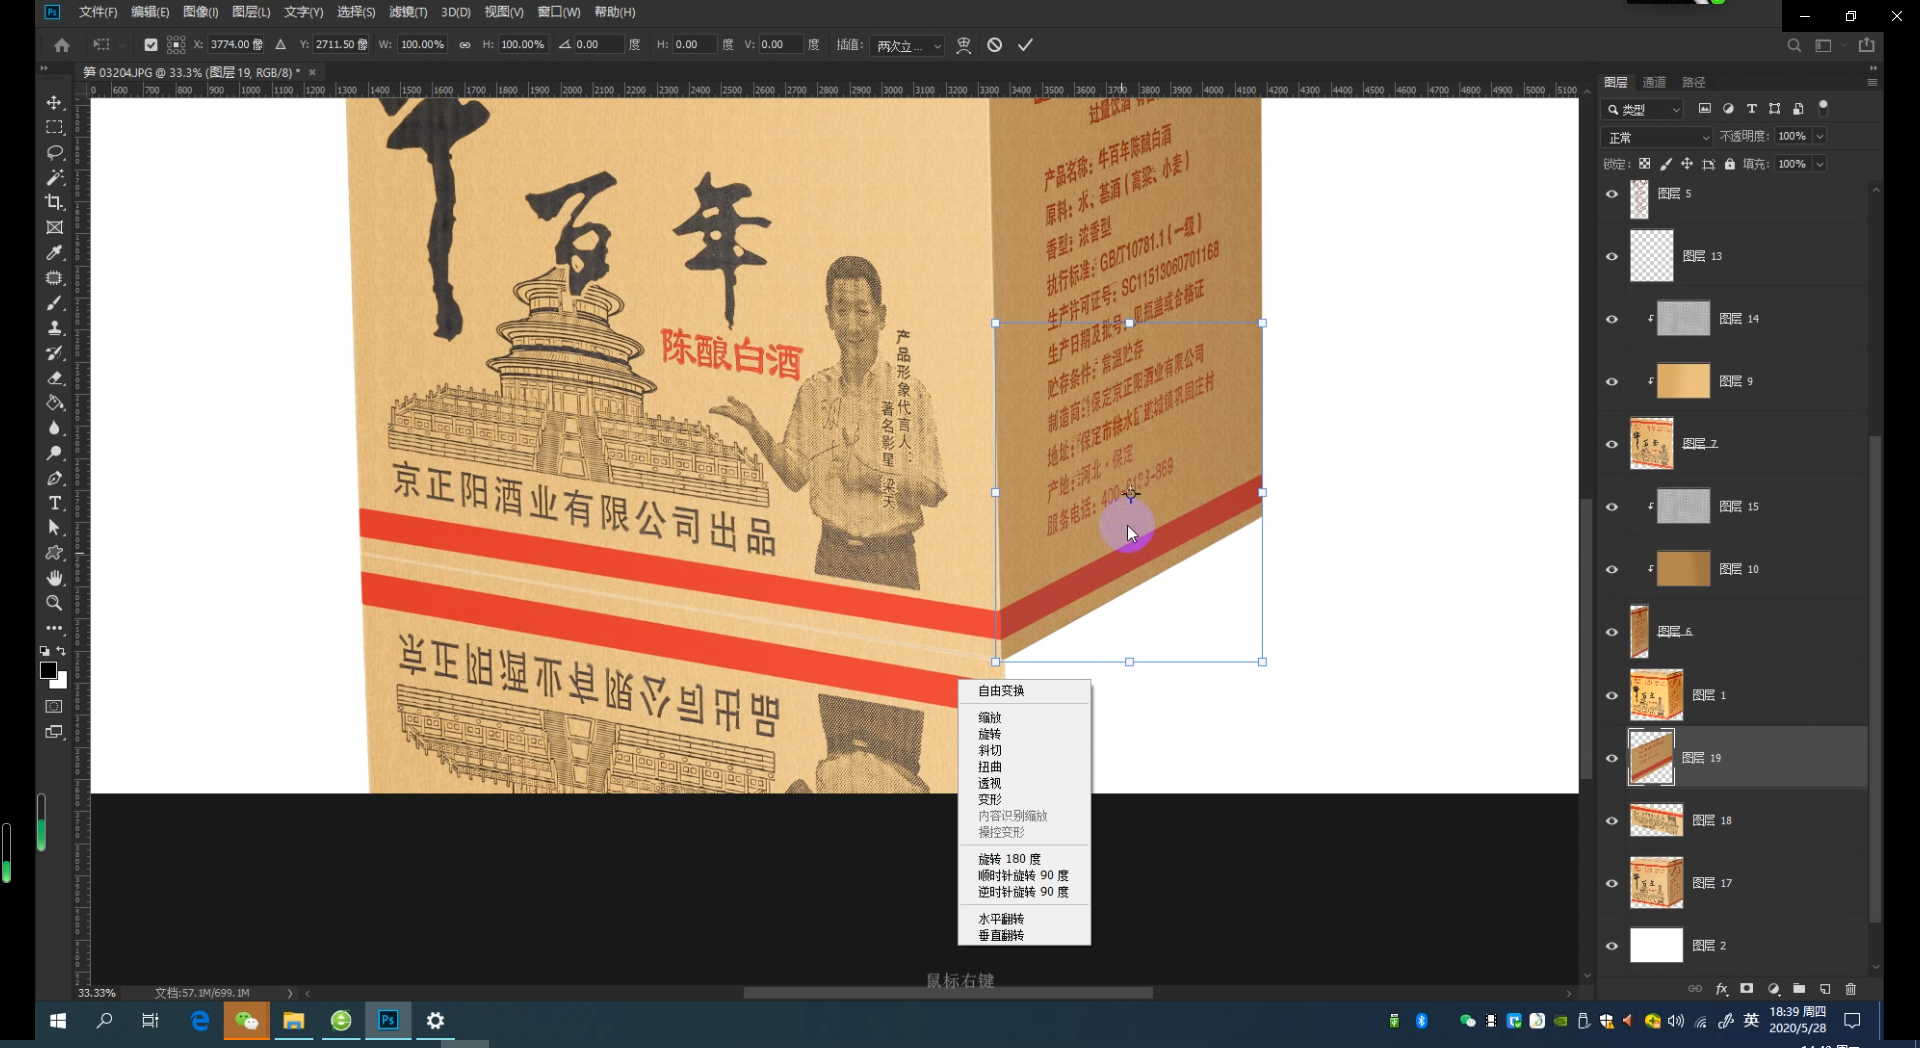Open layer filter type dropdown
This screenshot has width=1920, height=1048.
tap(1642, 109)
